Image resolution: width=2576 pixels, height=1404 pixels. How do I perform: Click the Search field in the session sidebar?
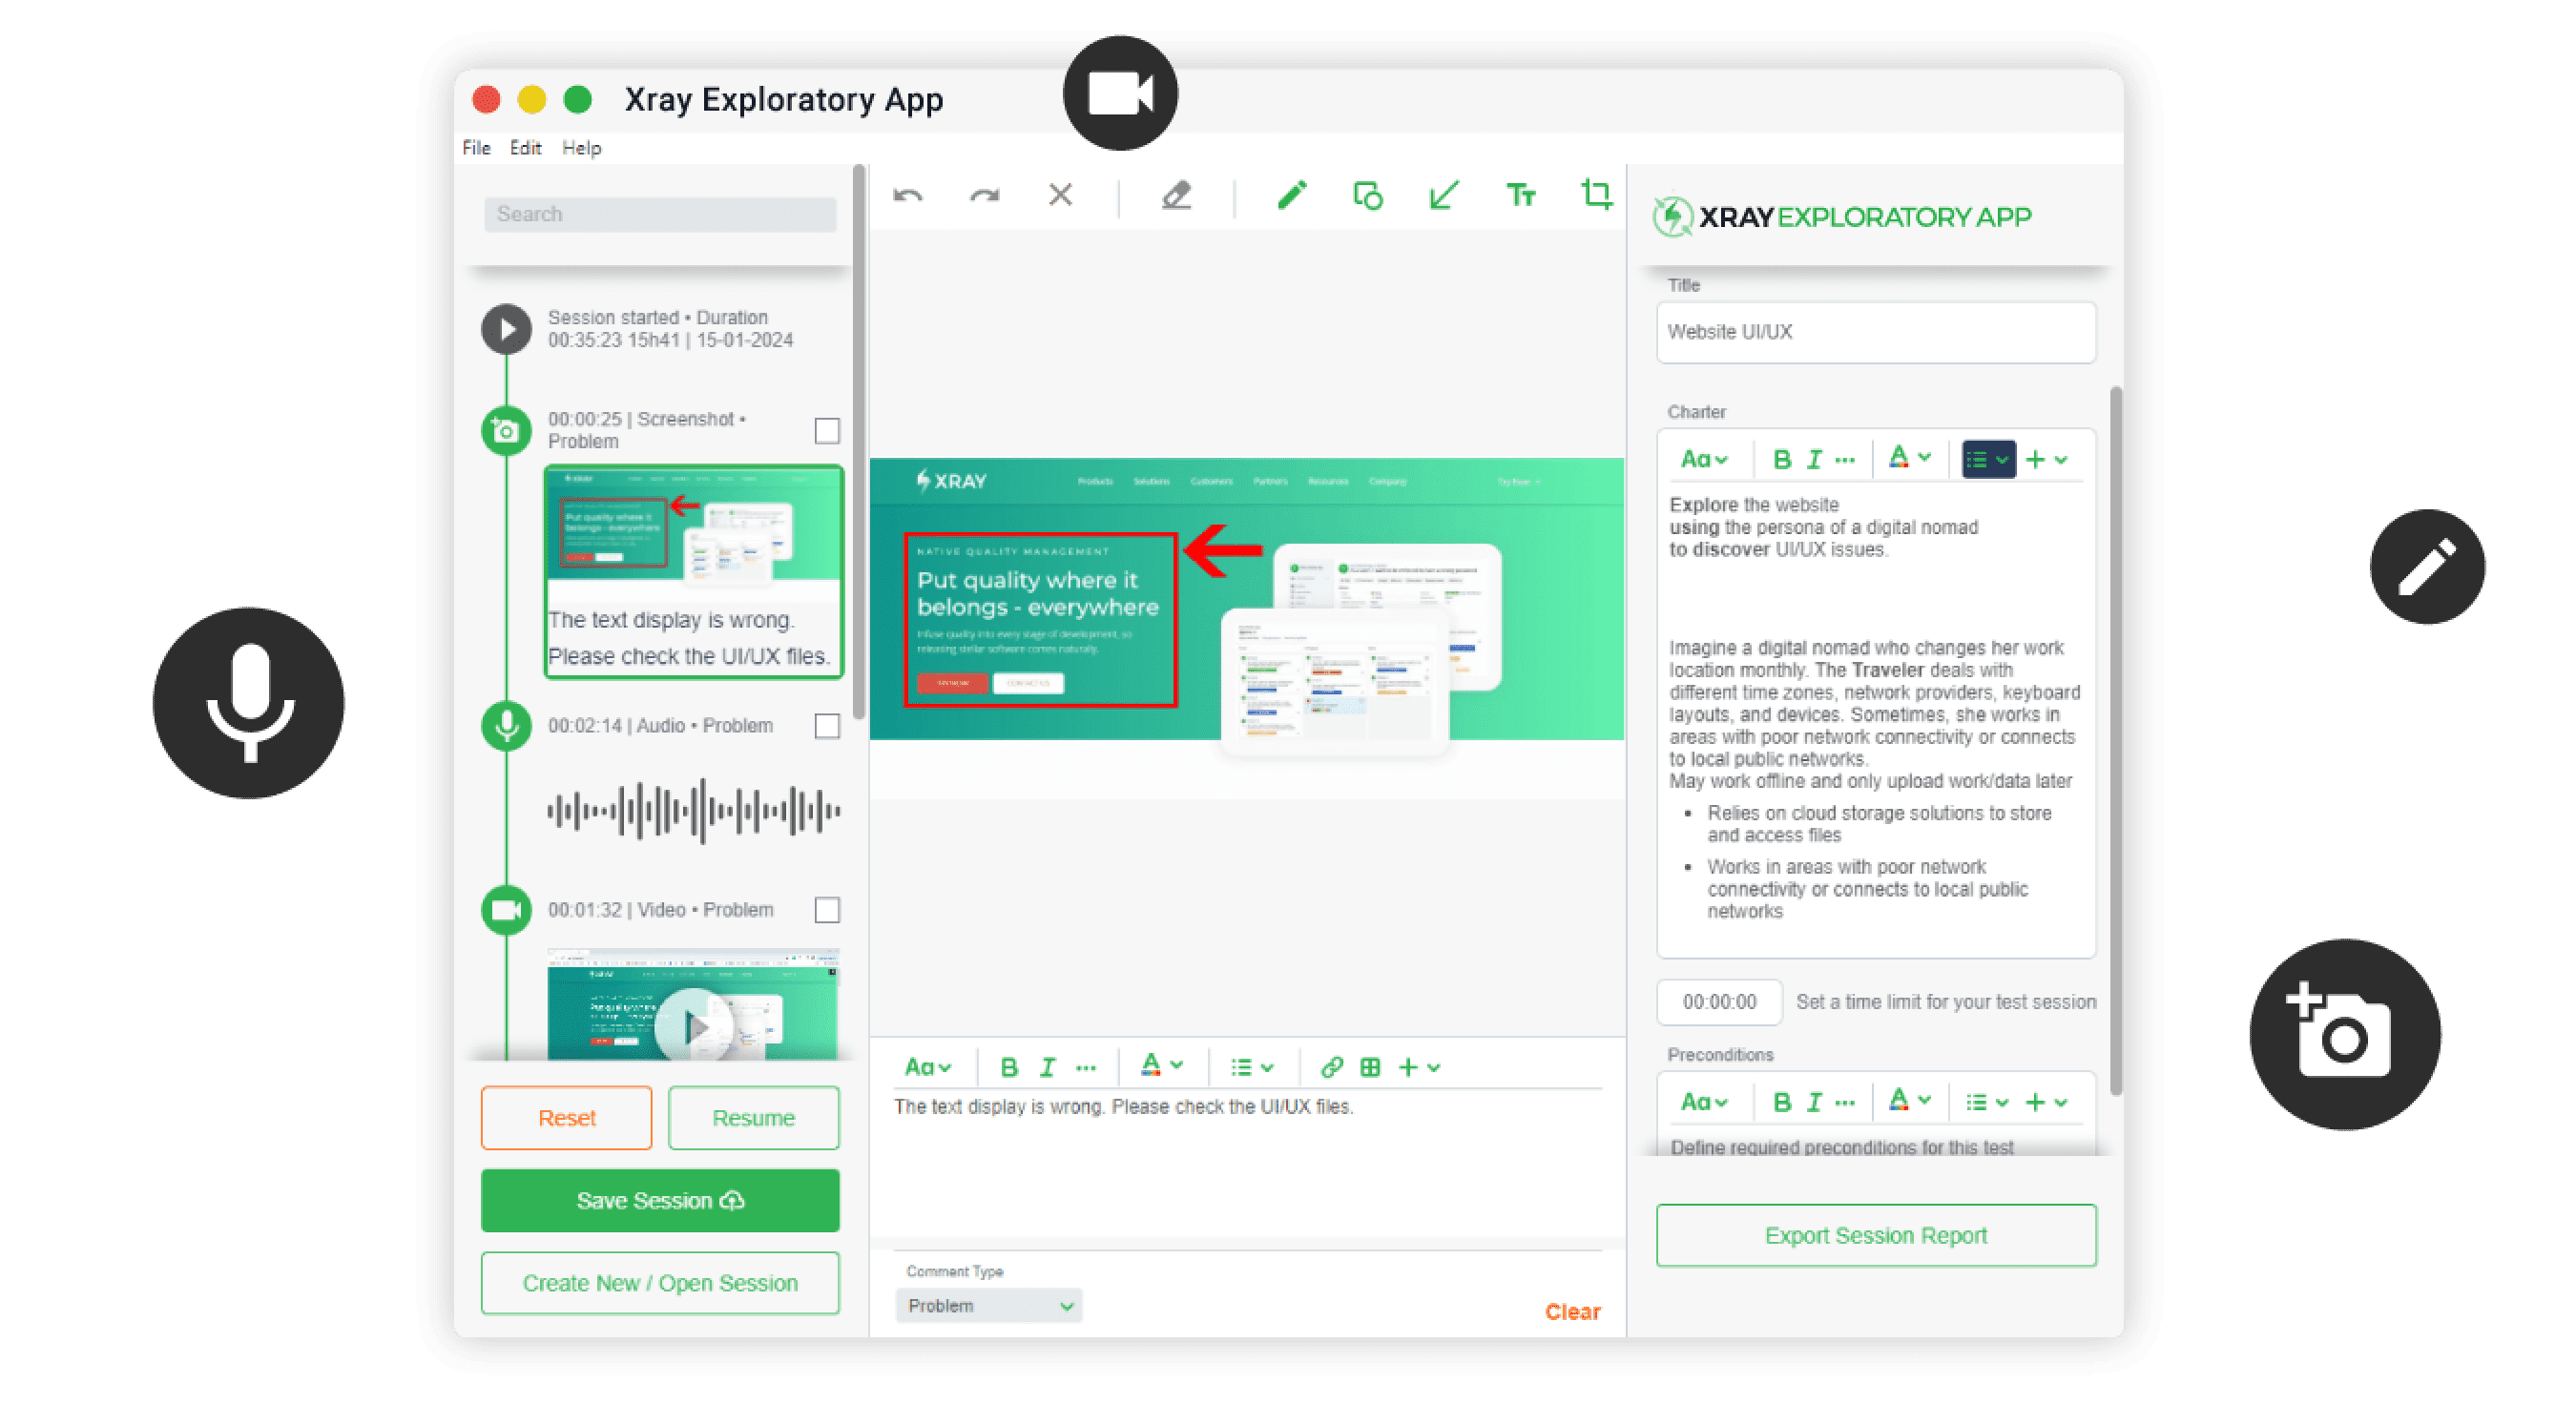[x=660, y=214]
